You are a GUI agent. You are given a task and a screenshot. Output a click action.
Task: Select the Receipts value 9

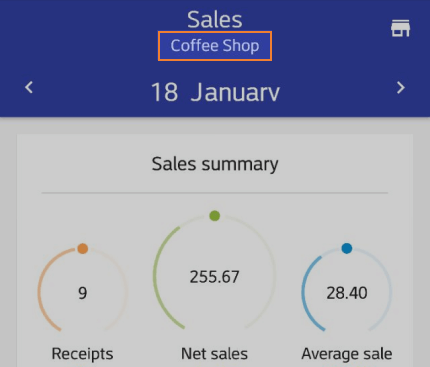[83, 293]
